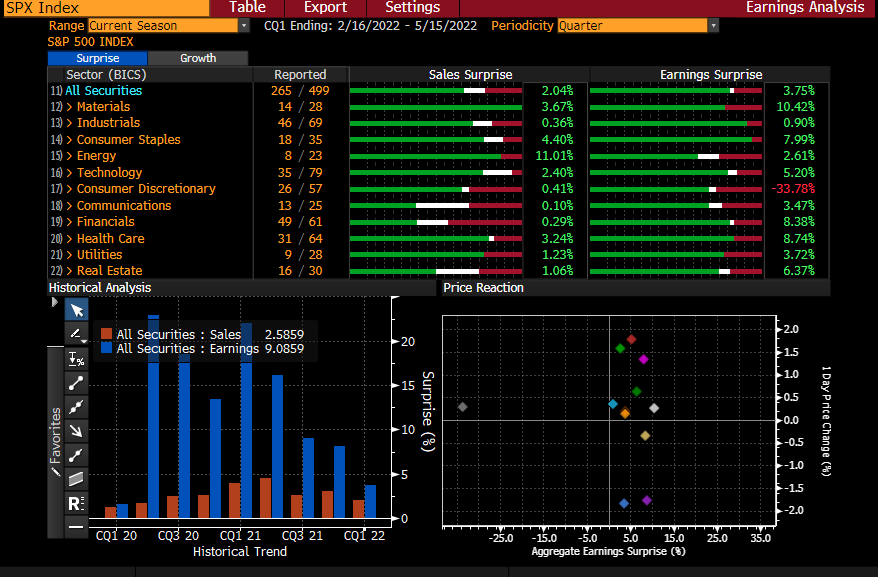Expand the Industrials sector row

tap(69, 123)
